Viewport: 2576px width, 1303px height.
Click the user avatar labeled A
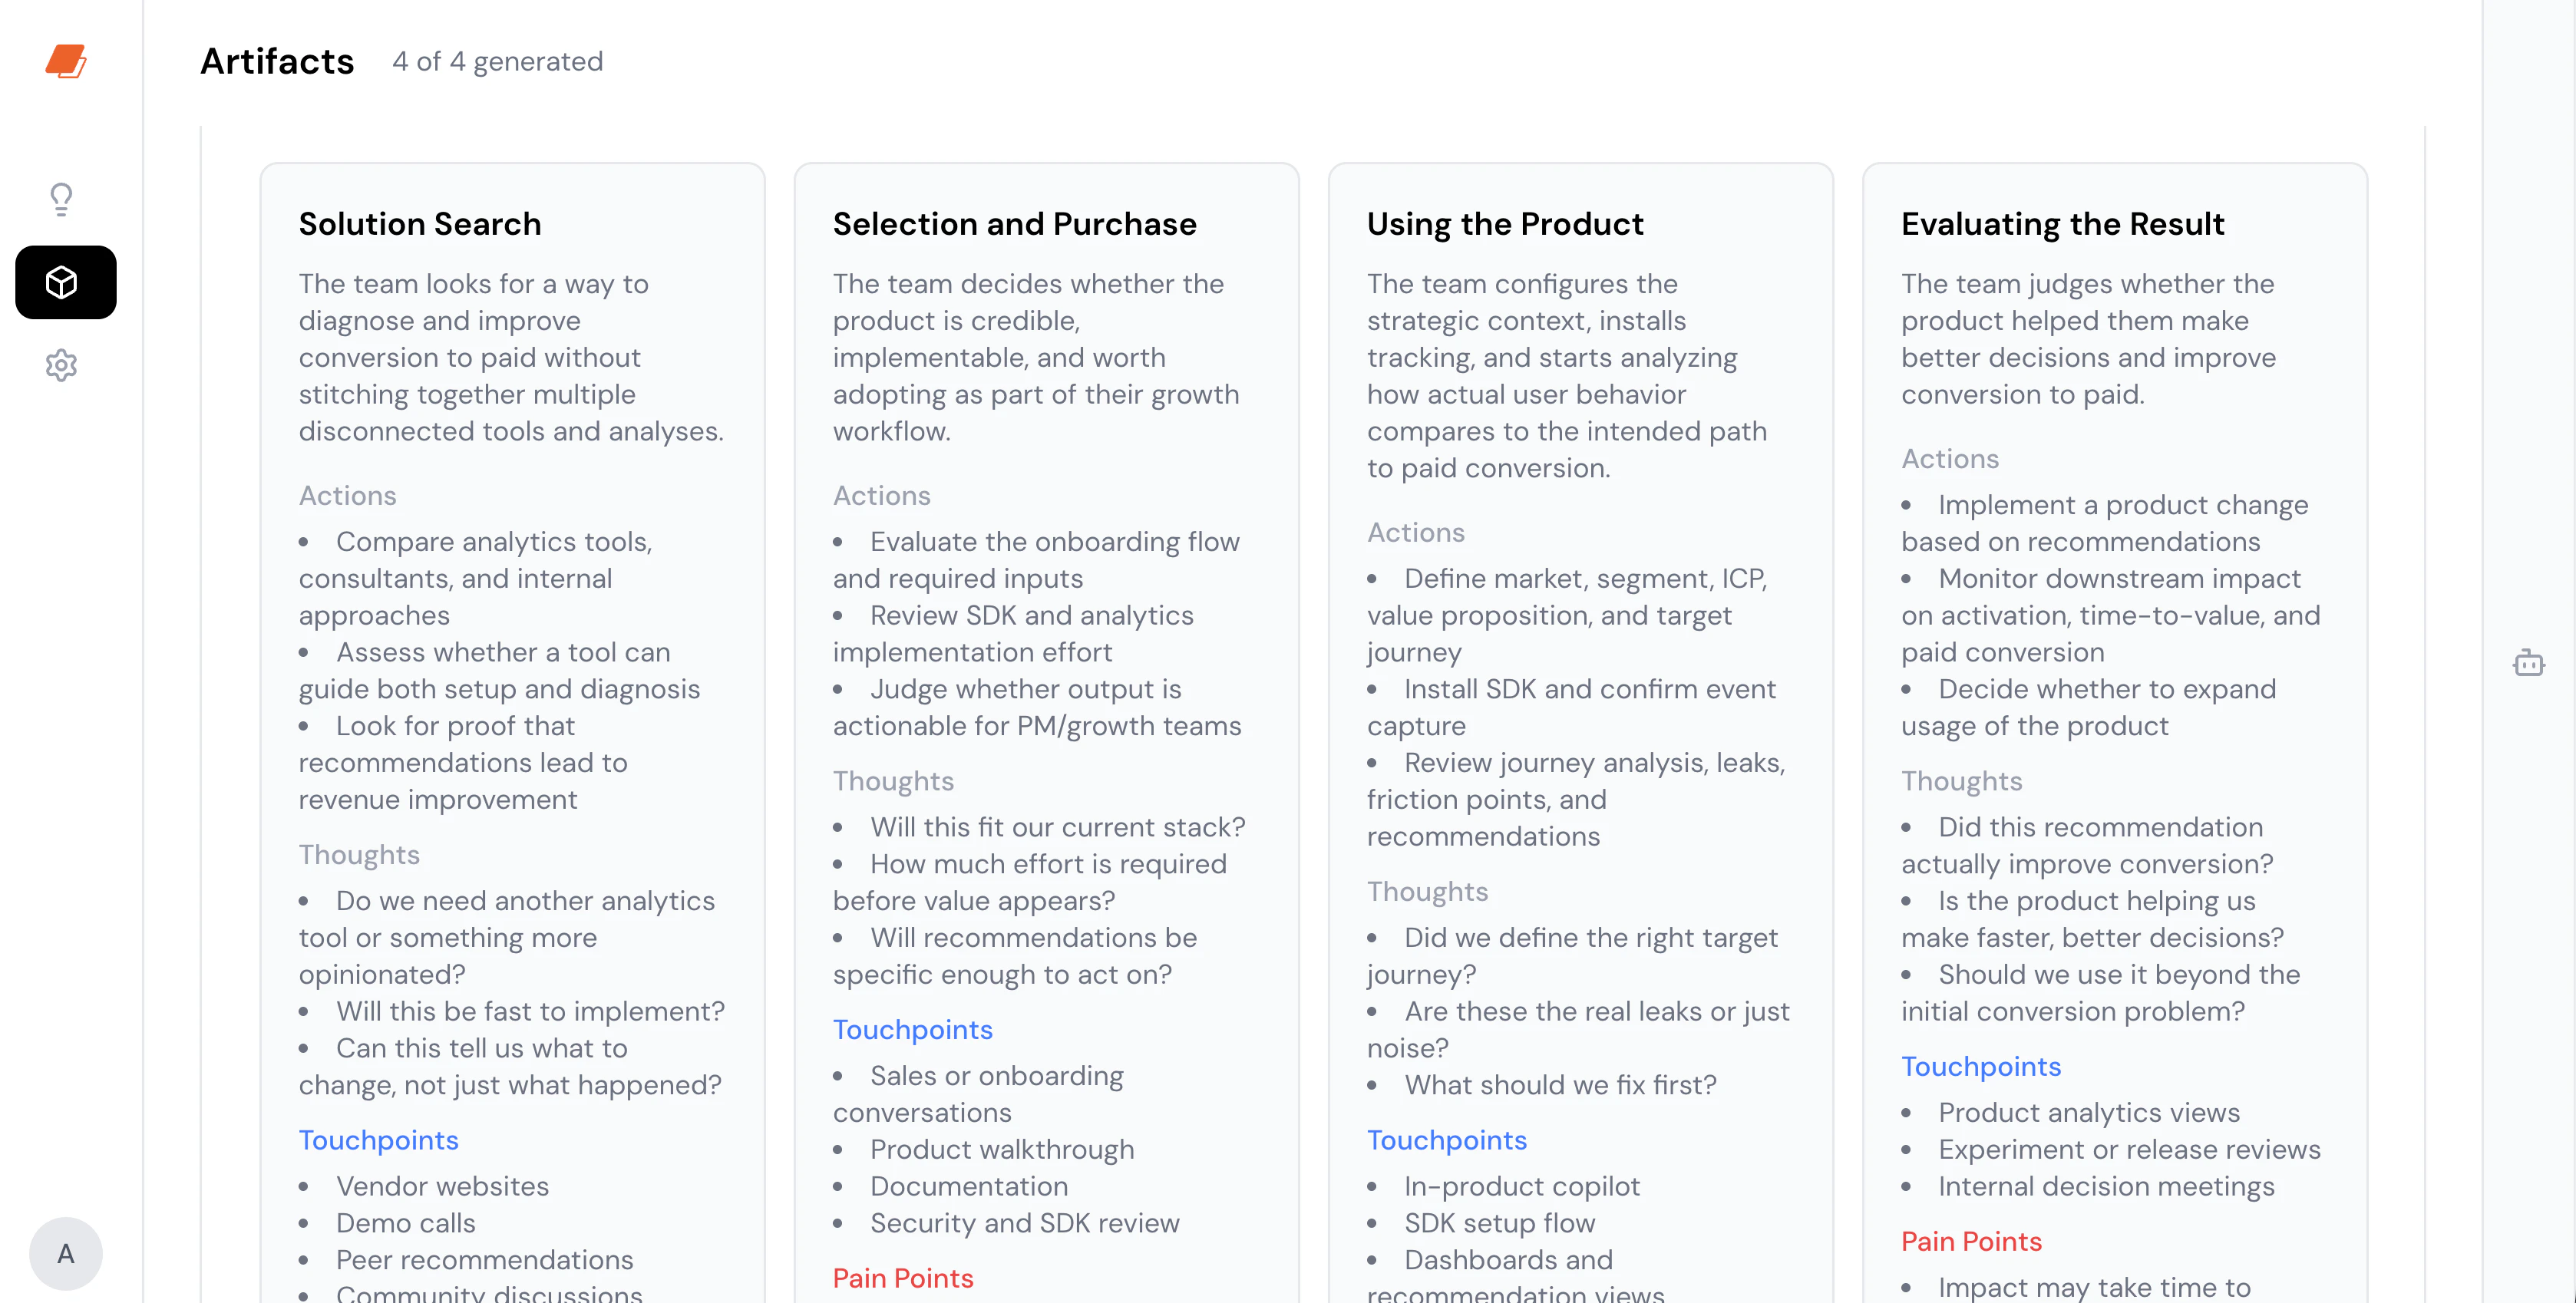click(65, 1253)
